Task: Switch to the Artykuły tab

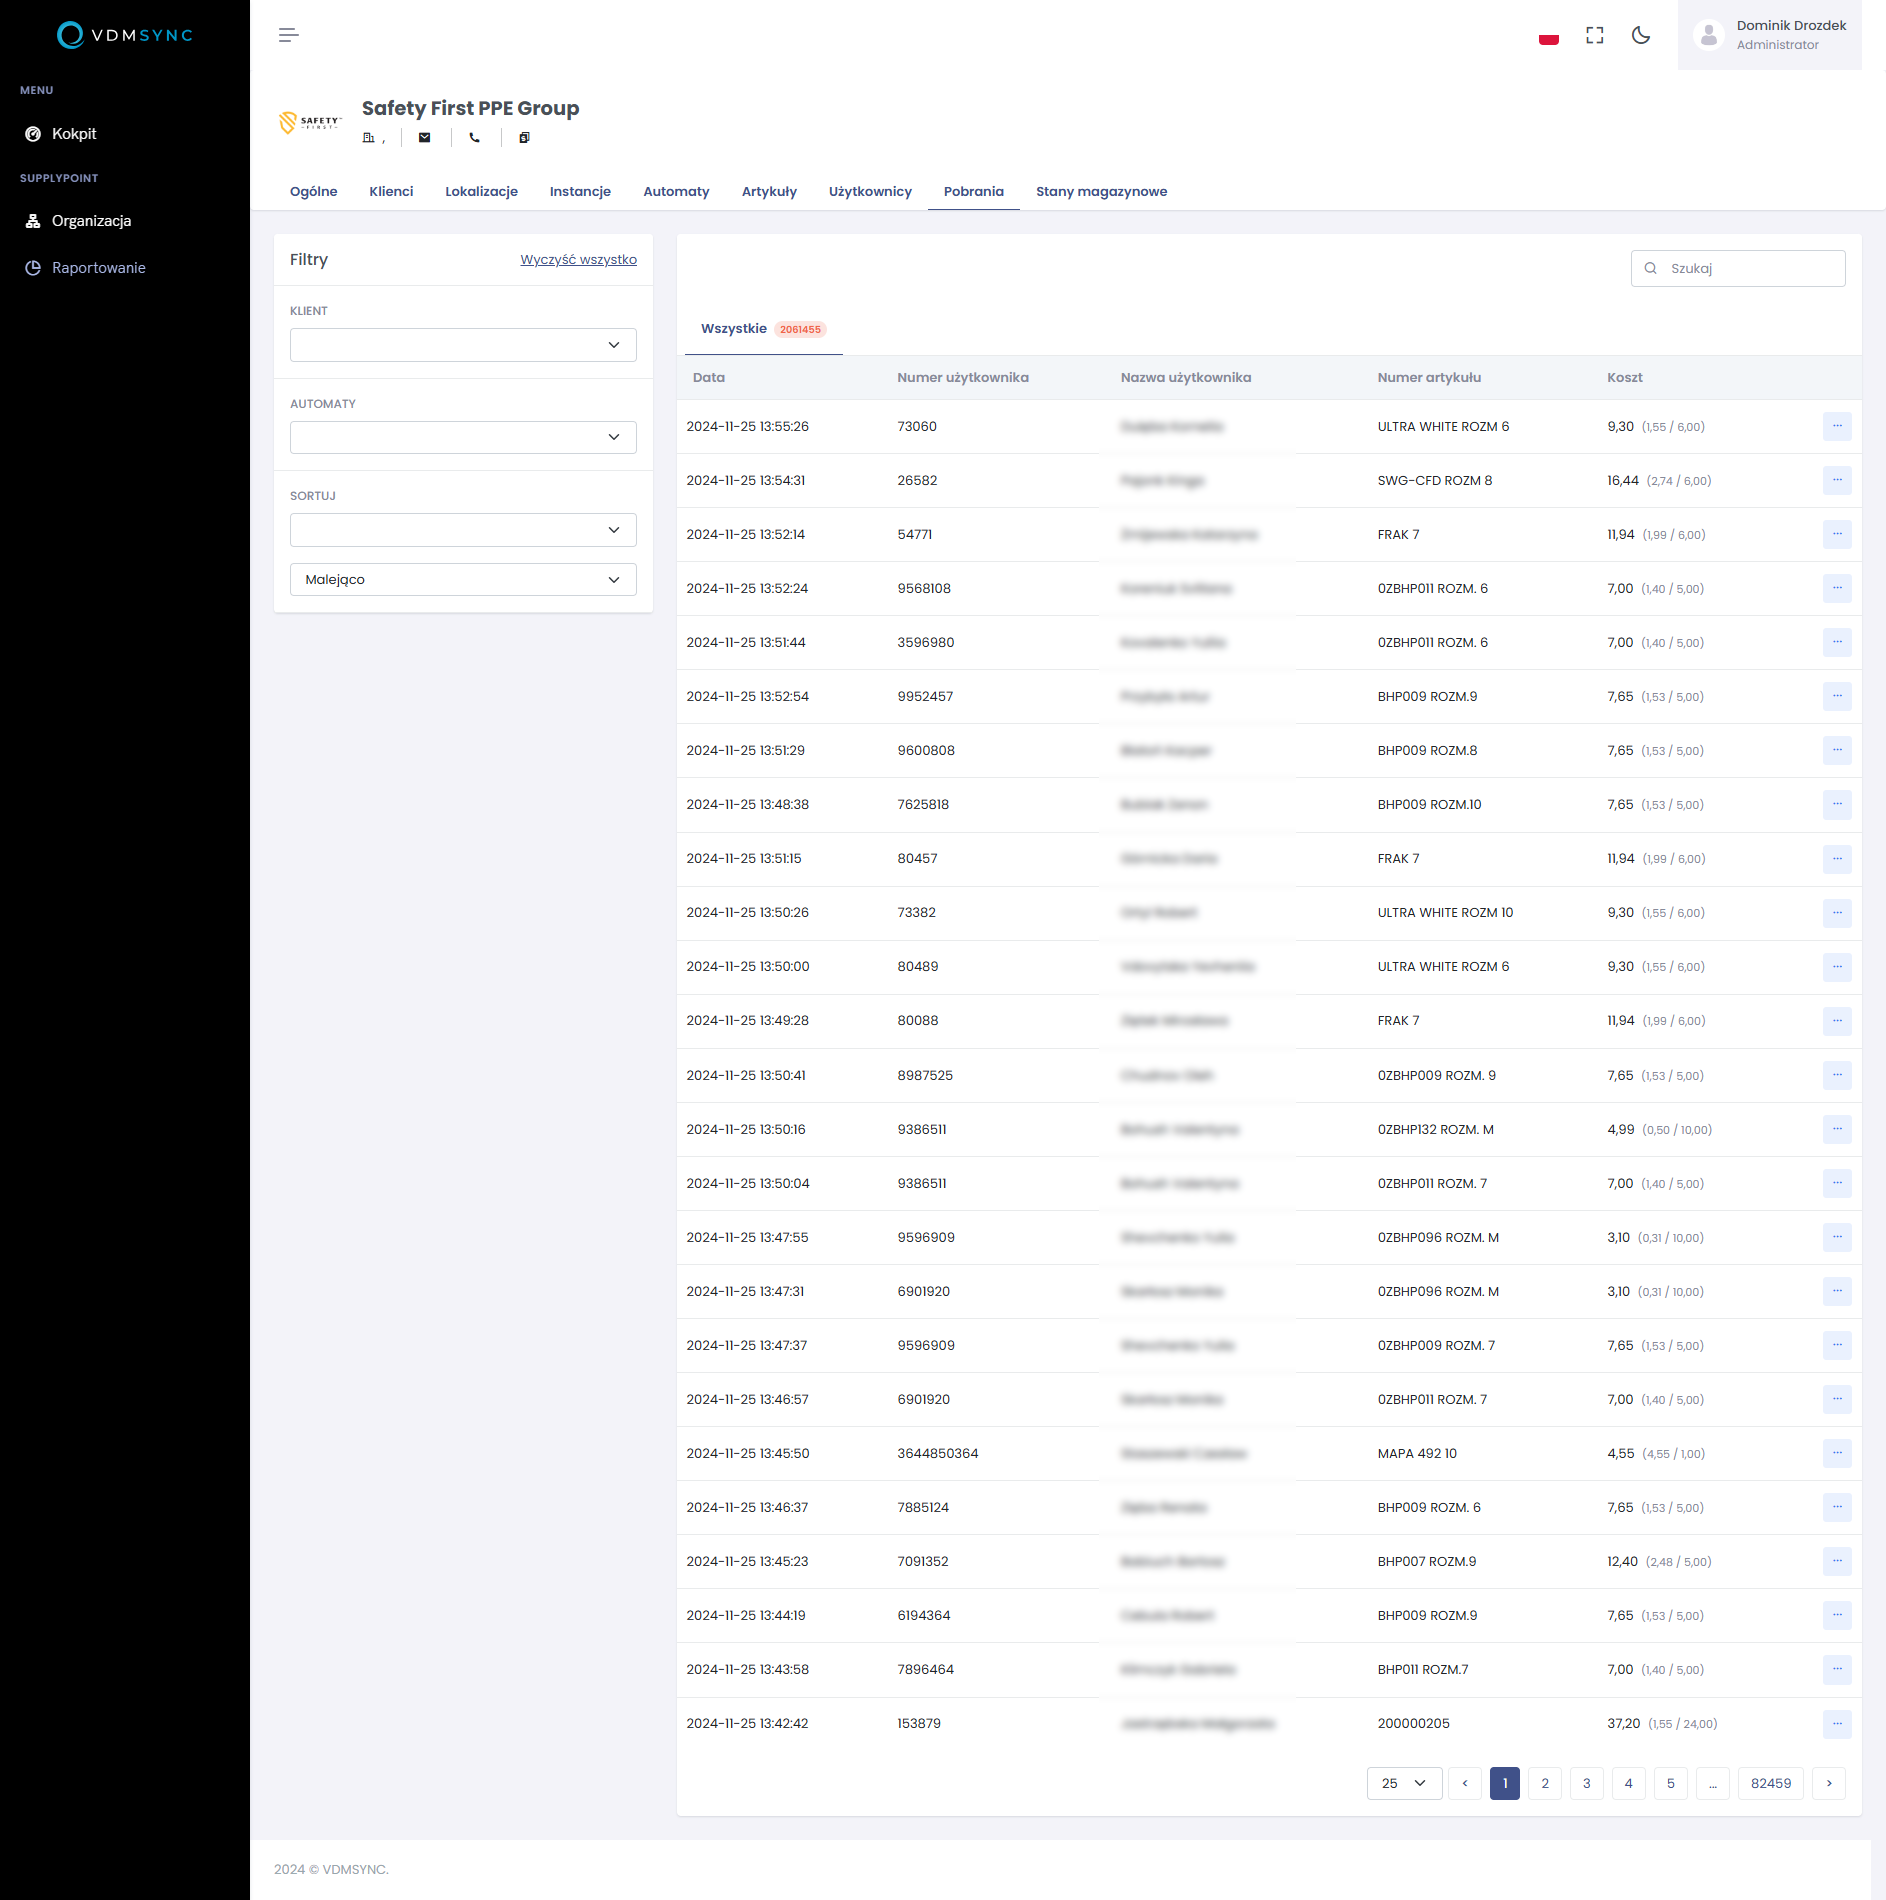Action: pos(769,192)
